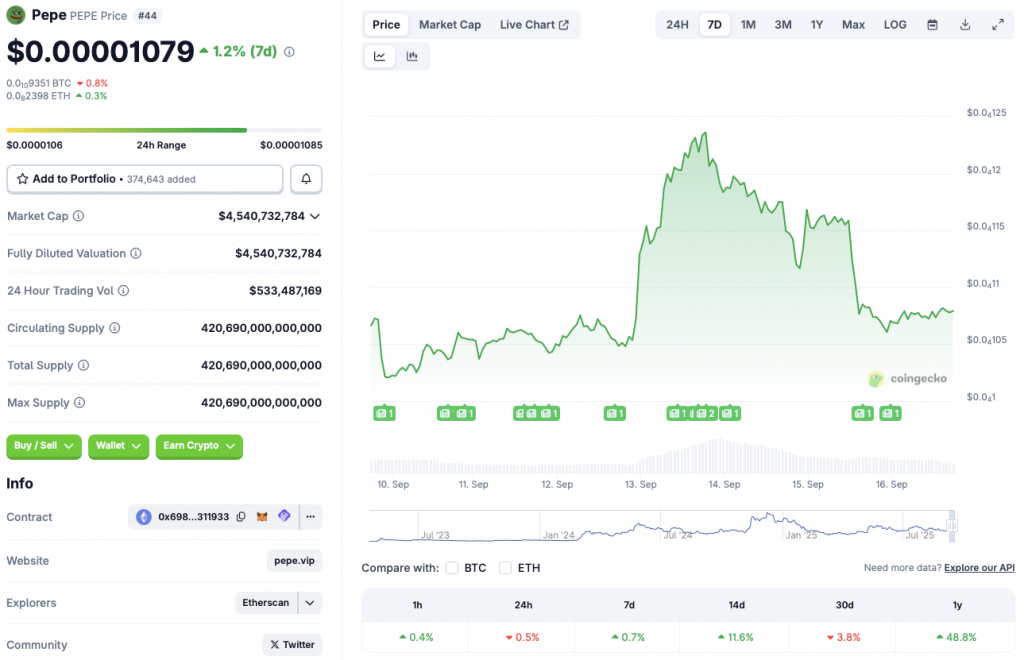Select the Max time range

coord(853,25)
